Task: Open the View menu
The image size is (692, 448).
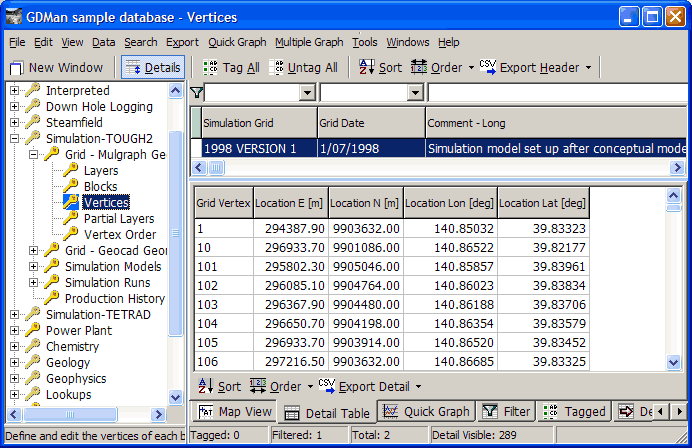Action: (x=72, y=42)
